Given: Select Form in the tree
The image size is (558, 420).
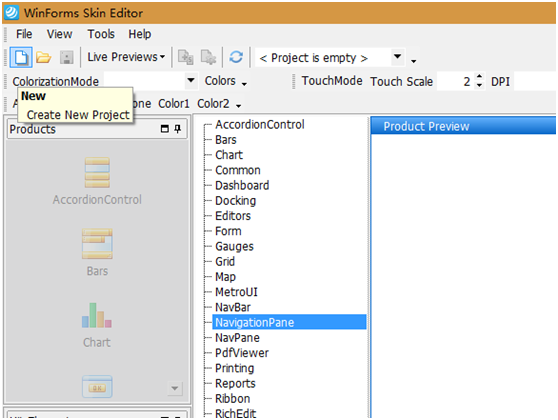Looking at the screenshot, I should [228, 231].
